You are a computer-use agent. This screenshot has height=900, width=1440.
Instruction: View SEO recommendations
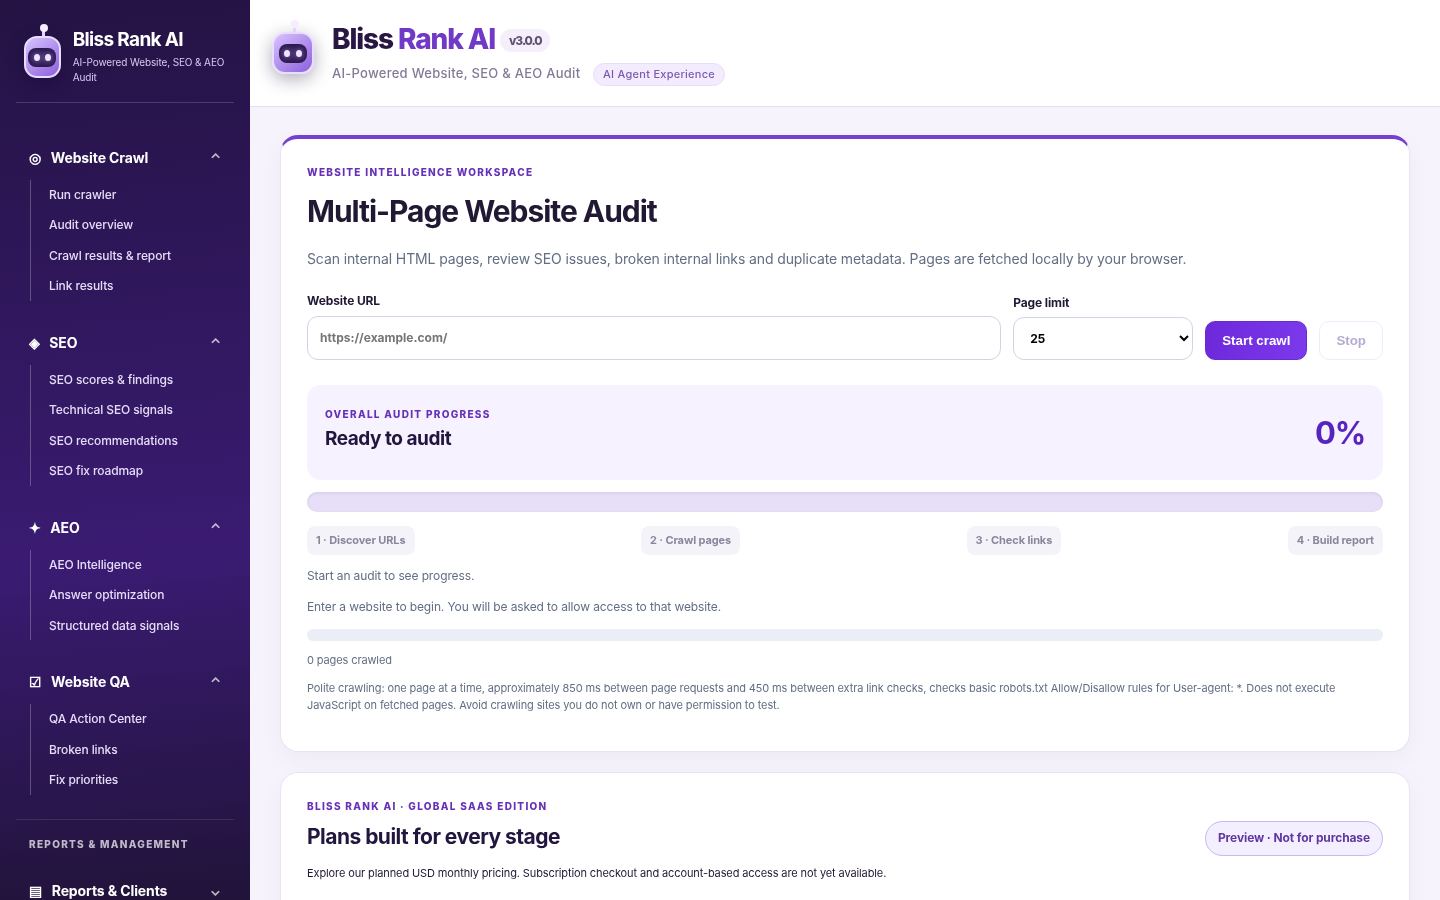click(x=113, y=441)
